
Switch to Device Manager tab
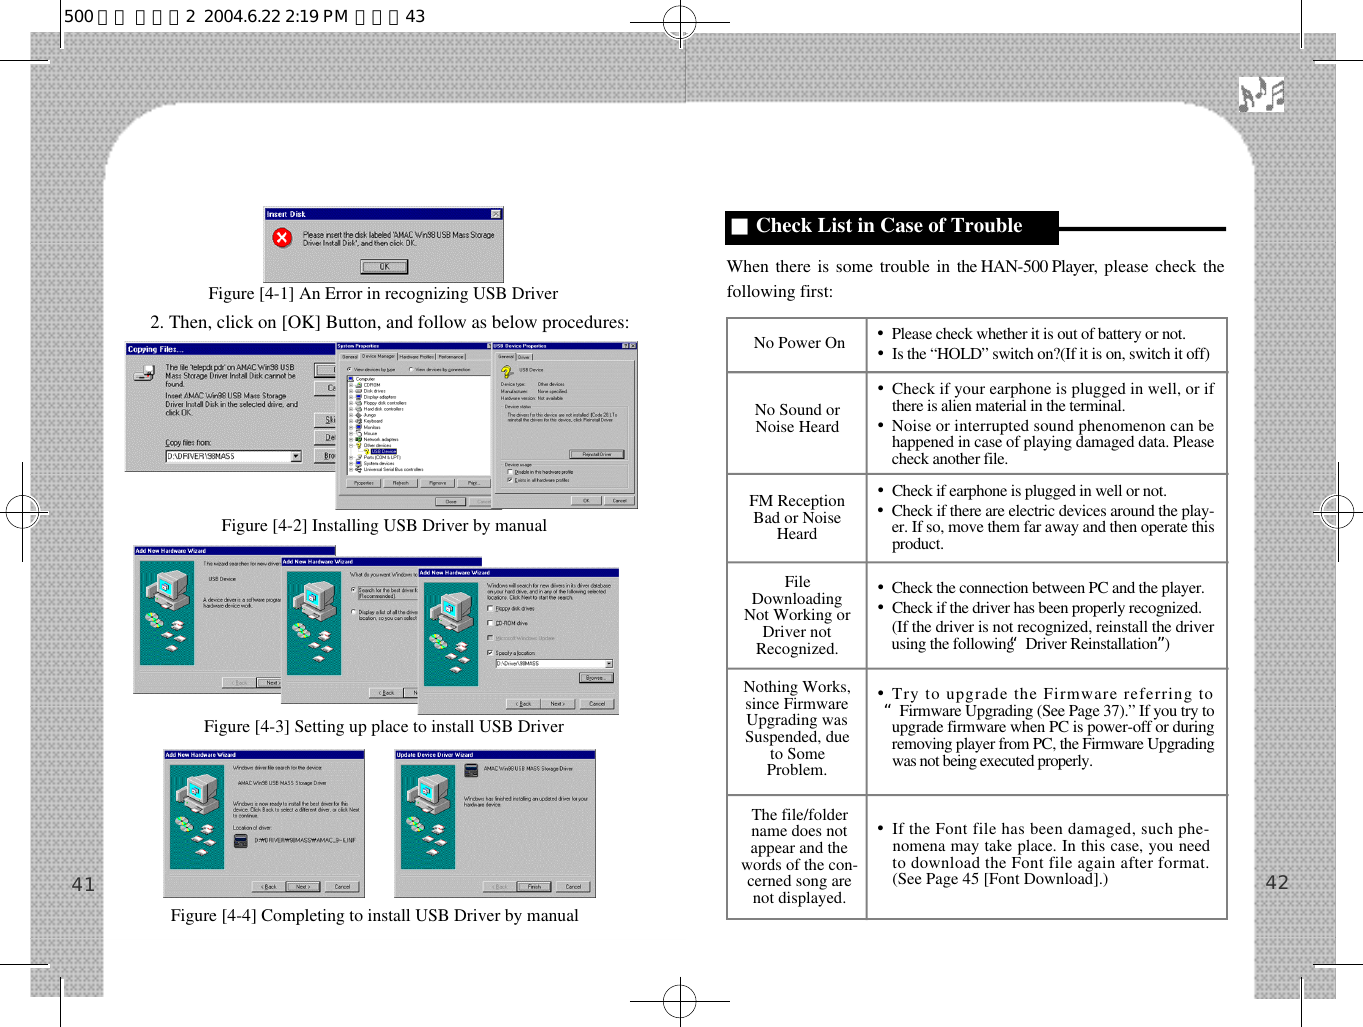coord(378,356)
